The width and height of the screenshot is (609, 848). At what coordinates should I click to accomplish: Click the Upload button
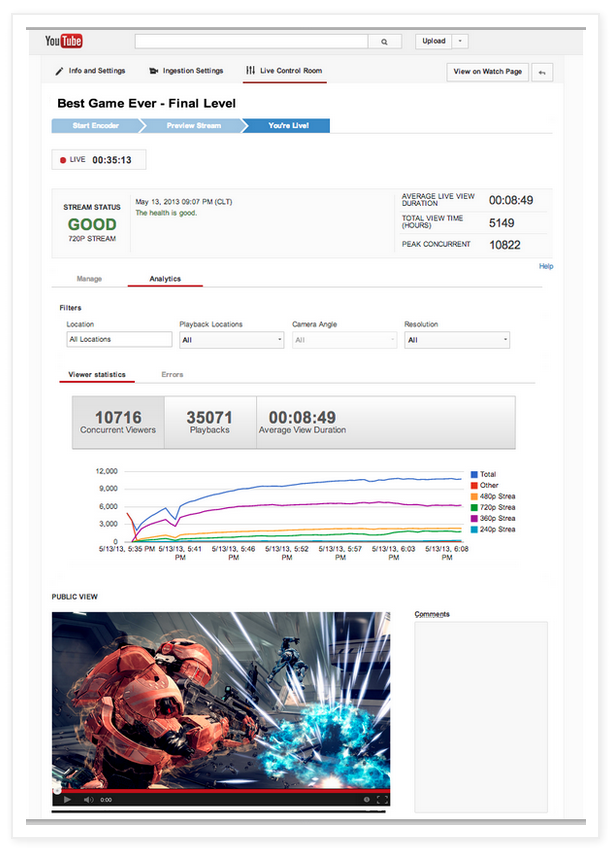433,41
